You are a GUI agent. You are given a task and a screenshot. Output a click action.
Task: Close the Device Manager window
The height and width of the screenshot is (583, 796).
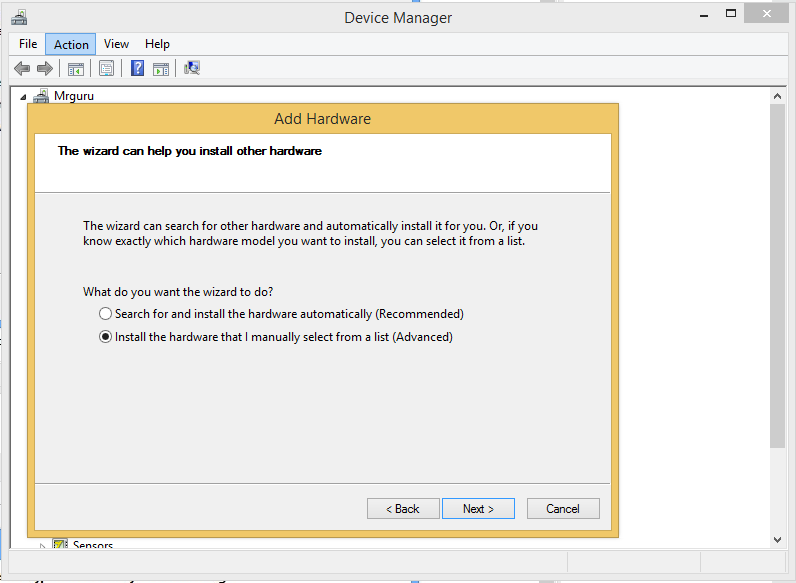(767, 14)
